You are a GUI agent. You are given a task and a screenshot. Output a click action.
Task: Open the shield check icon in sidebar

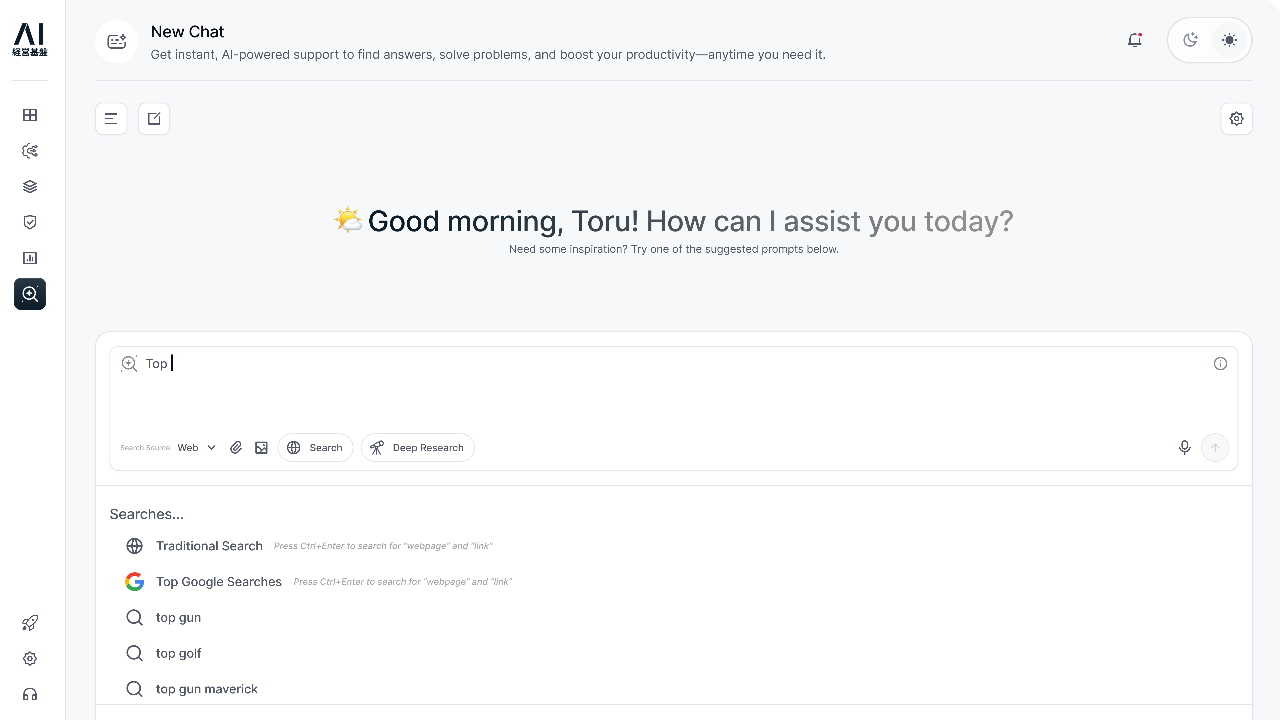pos(30,222)
